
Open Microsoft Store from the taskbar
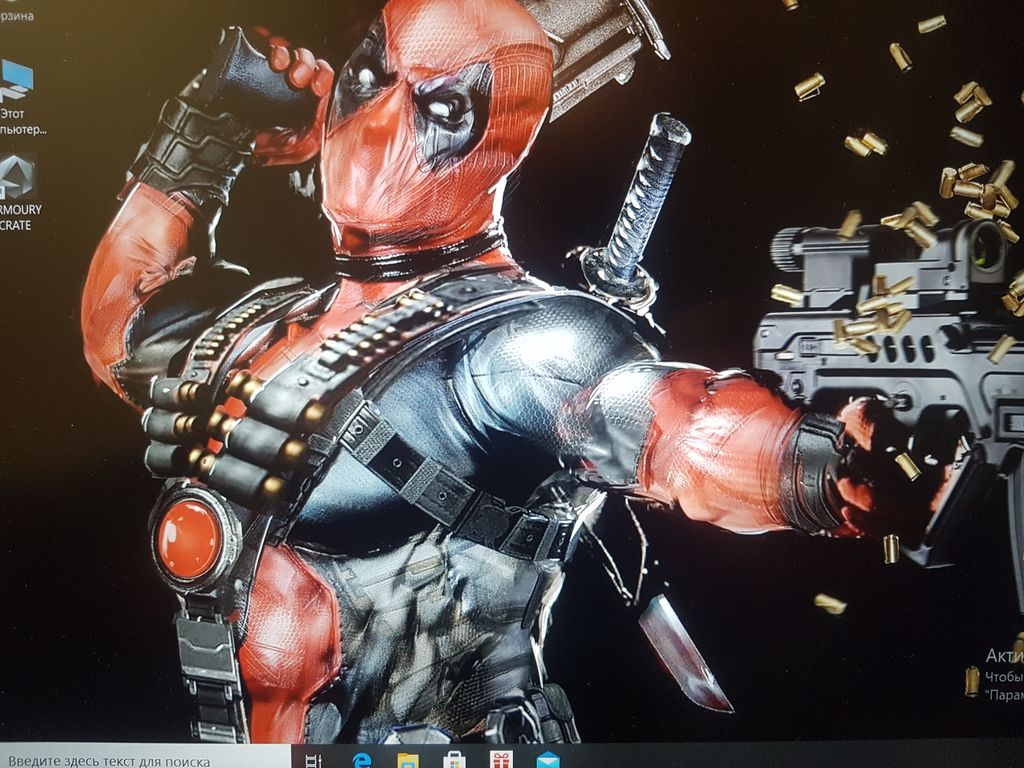454,760
